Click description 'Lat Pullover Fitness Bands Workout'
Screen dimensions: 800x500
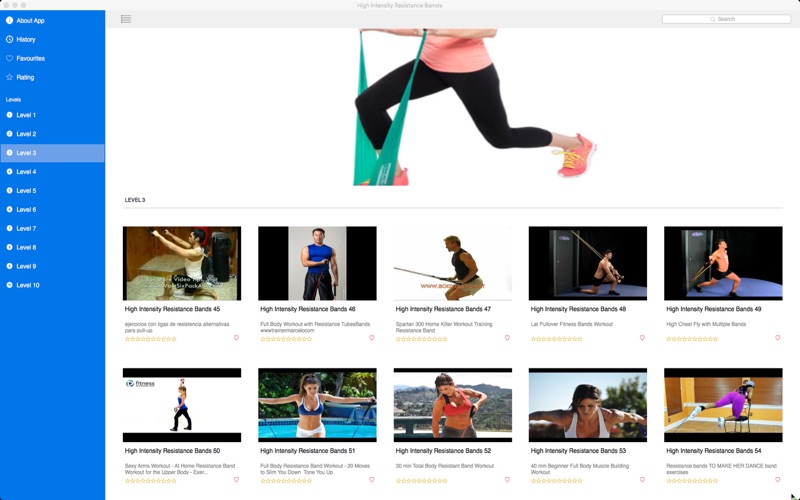click(571, 324)
